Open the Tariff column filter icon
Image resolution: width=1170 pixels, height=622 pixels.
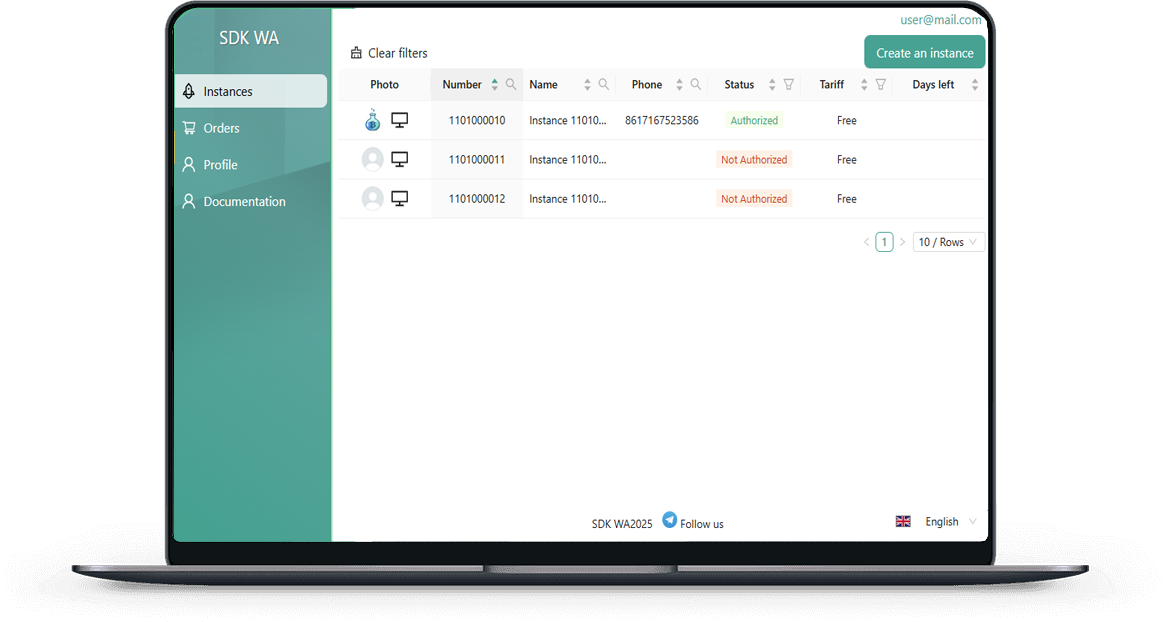pyautogui.click(x=880, y=85)
